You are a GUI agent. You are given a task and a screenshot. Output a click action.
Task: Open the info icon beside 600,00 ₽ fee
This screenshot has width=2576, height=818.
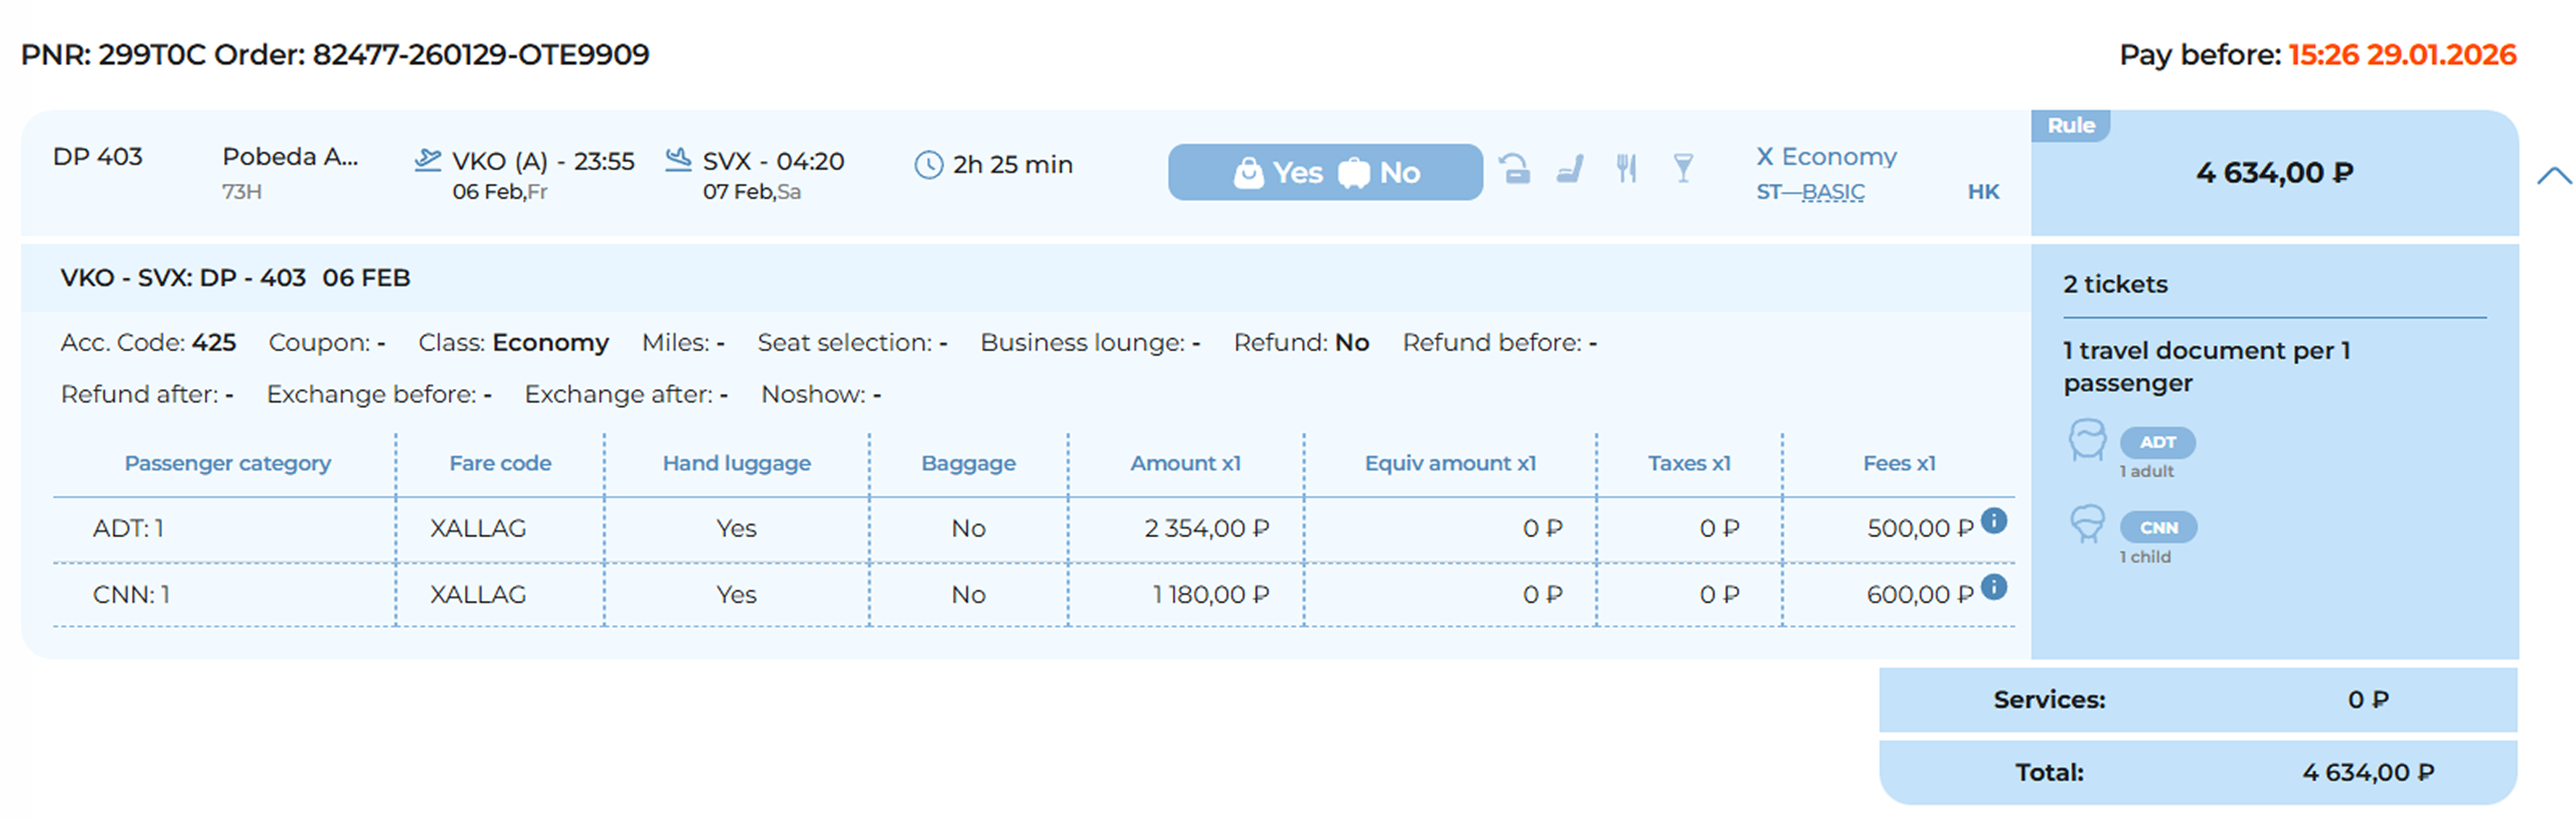(x=1994, y=587)
